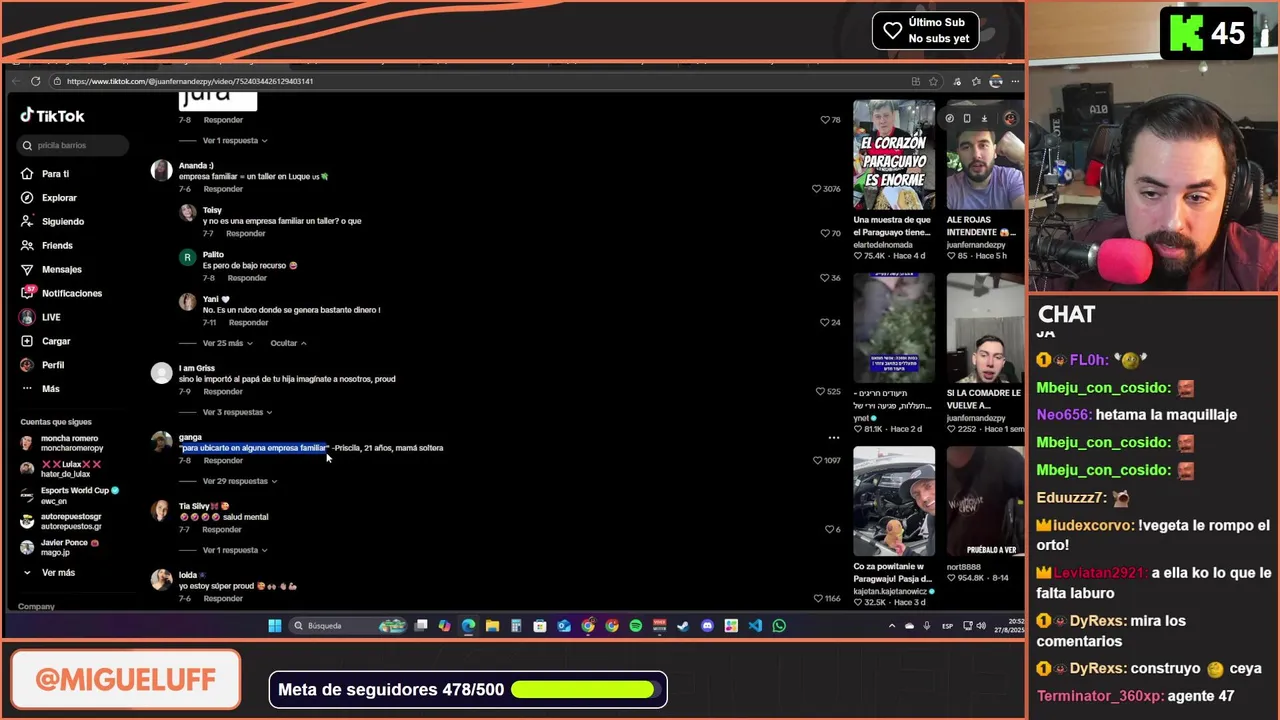Like Palito's reply with 36 likes
The image size is (1280, 720).
824,278
